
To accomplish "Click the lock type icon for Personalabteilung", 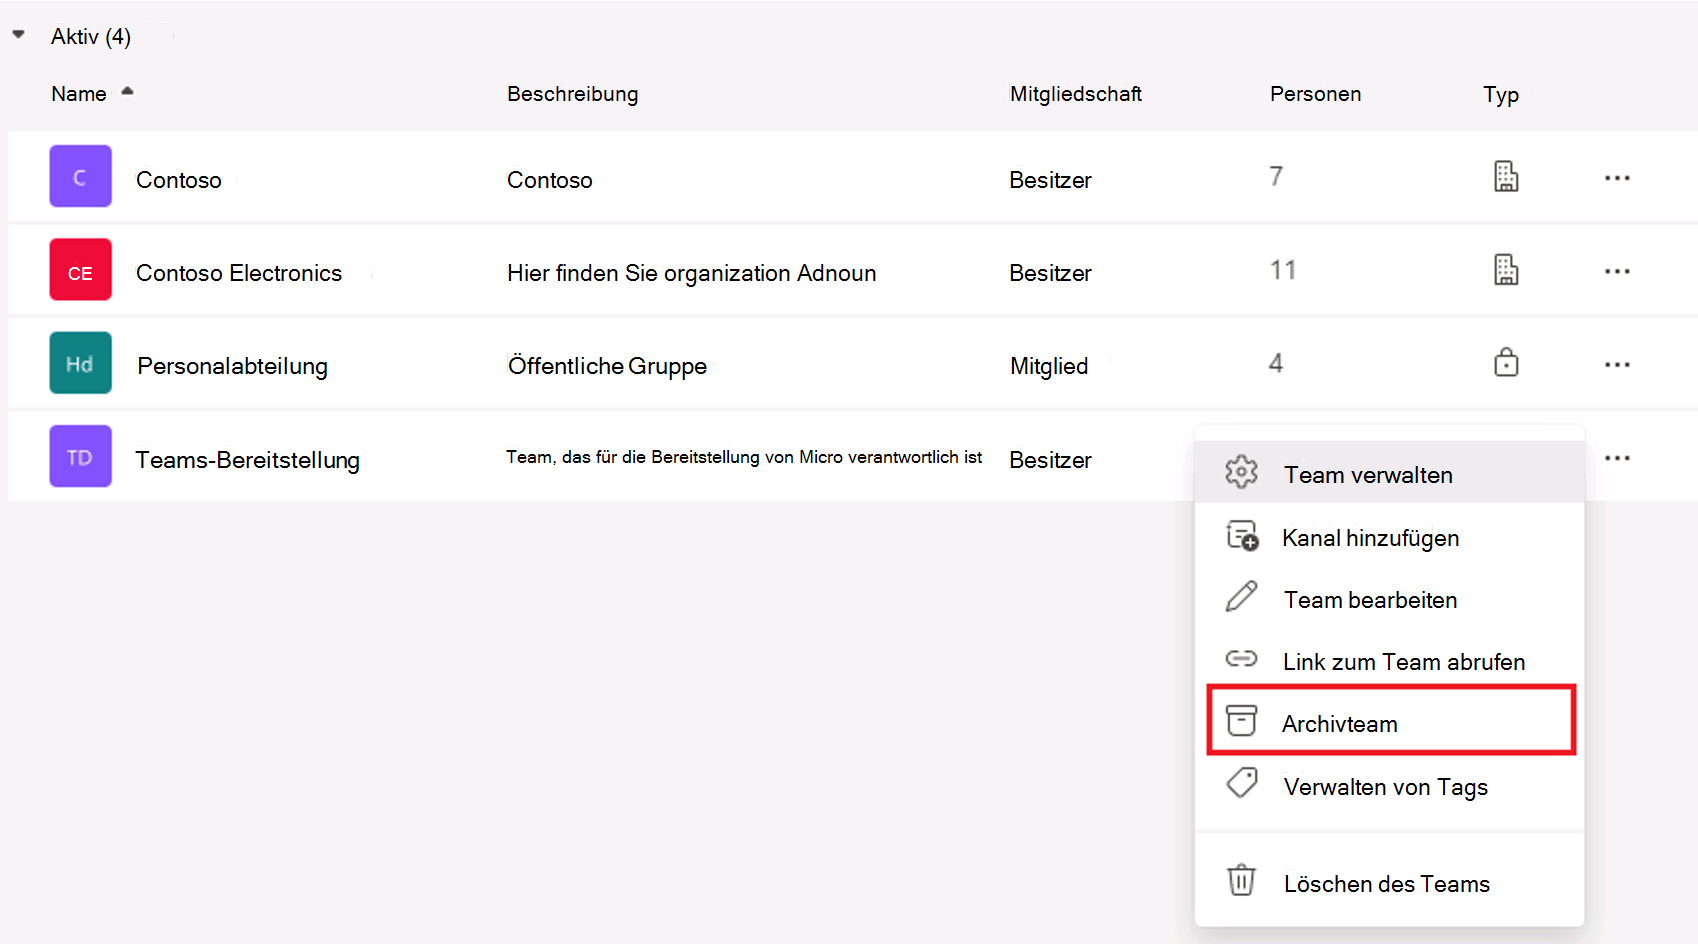I will pos(1506,362).
